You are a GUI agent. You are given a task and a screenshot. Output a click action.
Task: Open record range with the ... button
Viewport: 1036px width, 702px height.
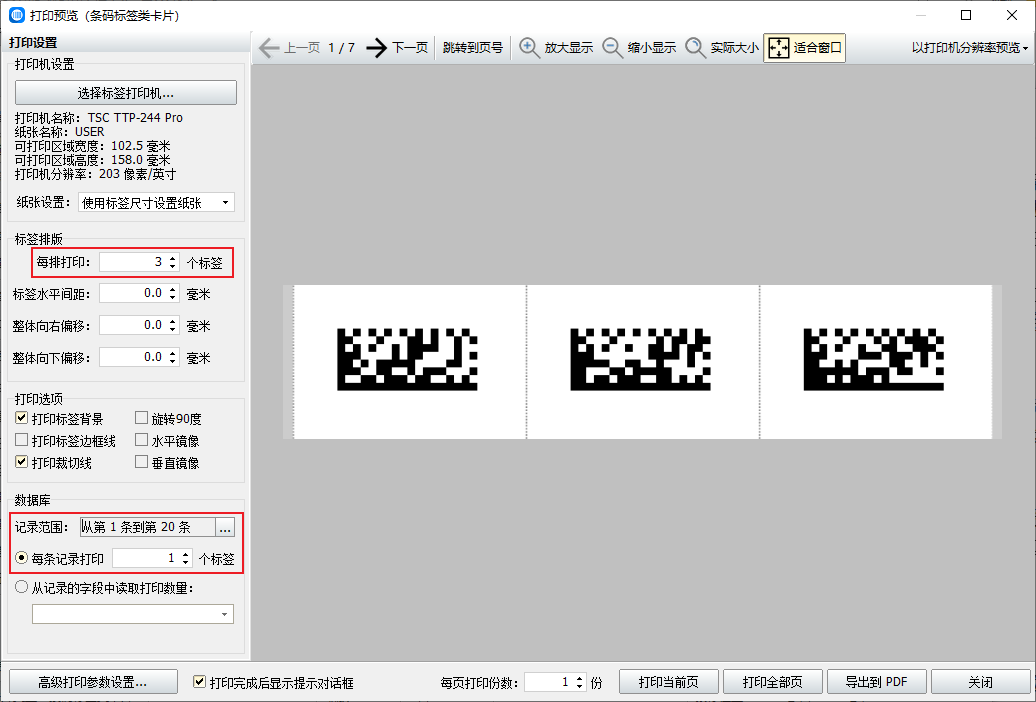[225, 527]
